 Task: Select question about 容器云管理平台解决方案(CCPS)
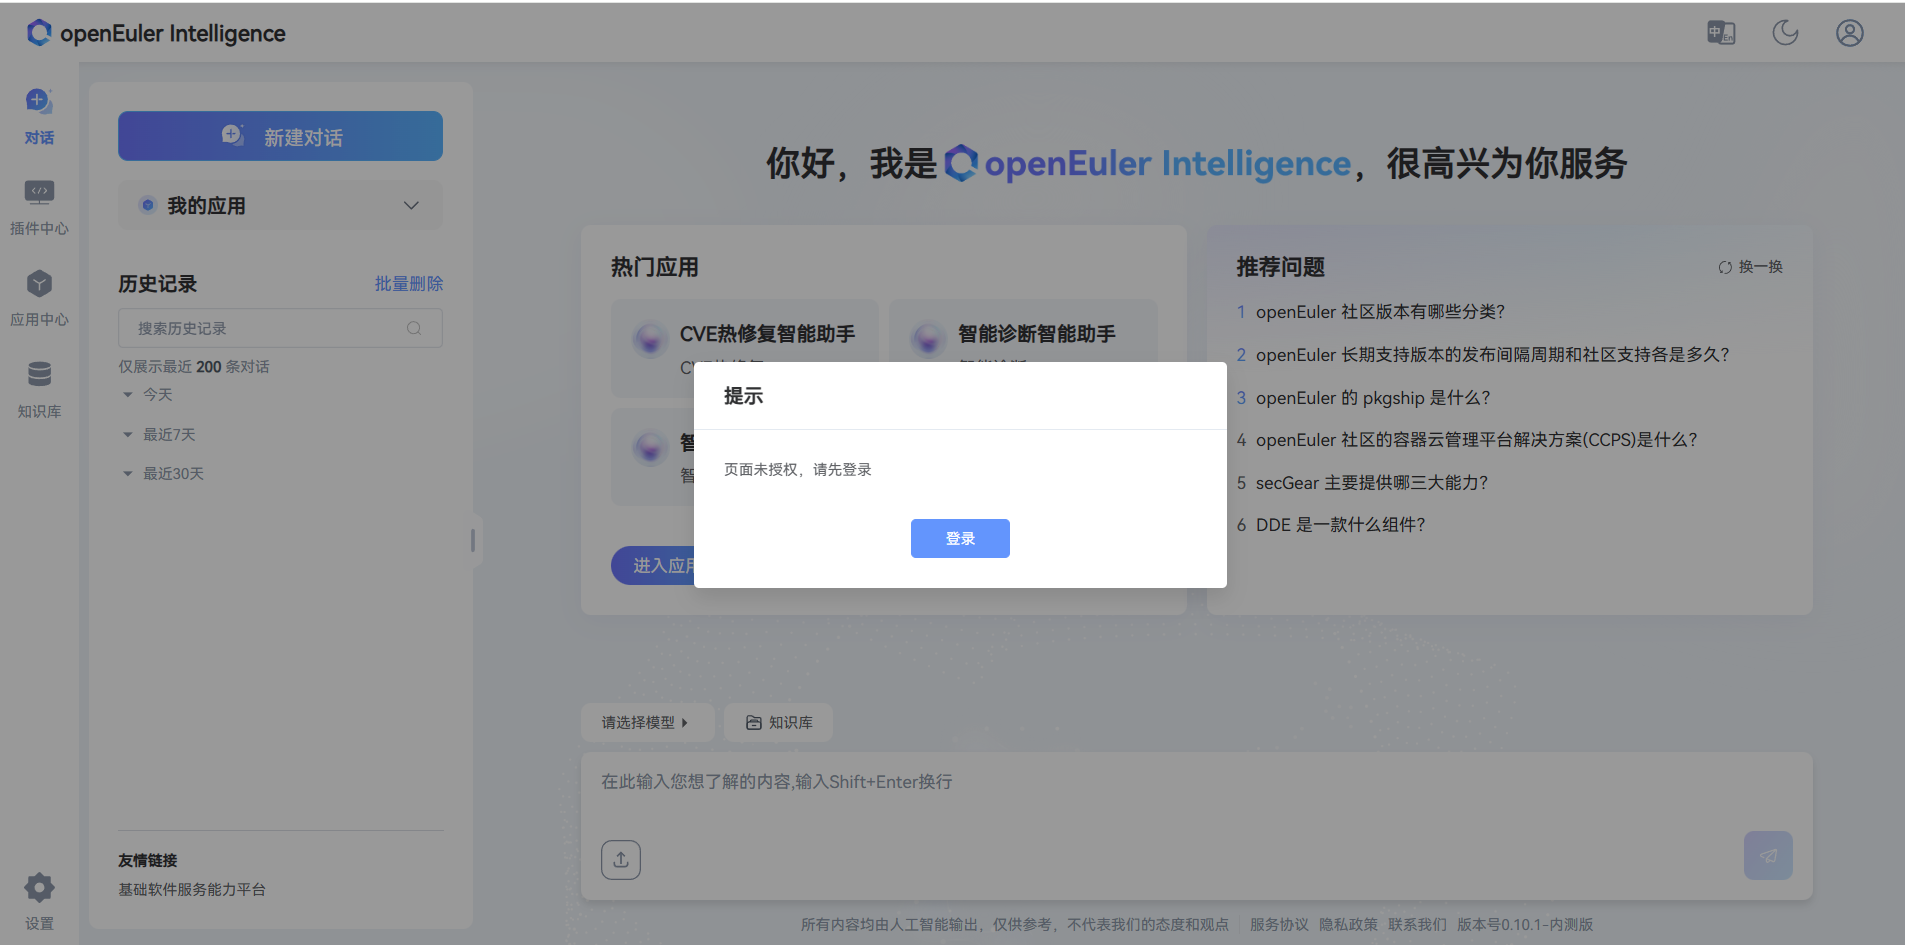point(1477,440)
